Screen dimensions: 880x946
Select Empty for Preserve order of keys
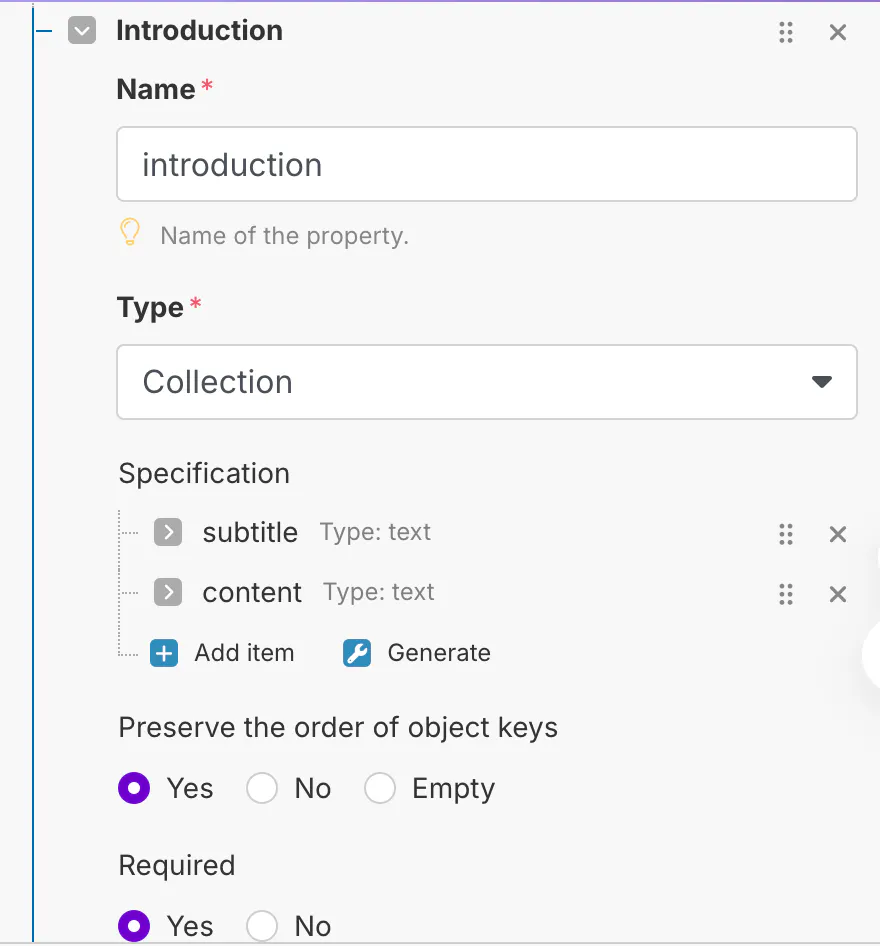click(x=380, y=789)
